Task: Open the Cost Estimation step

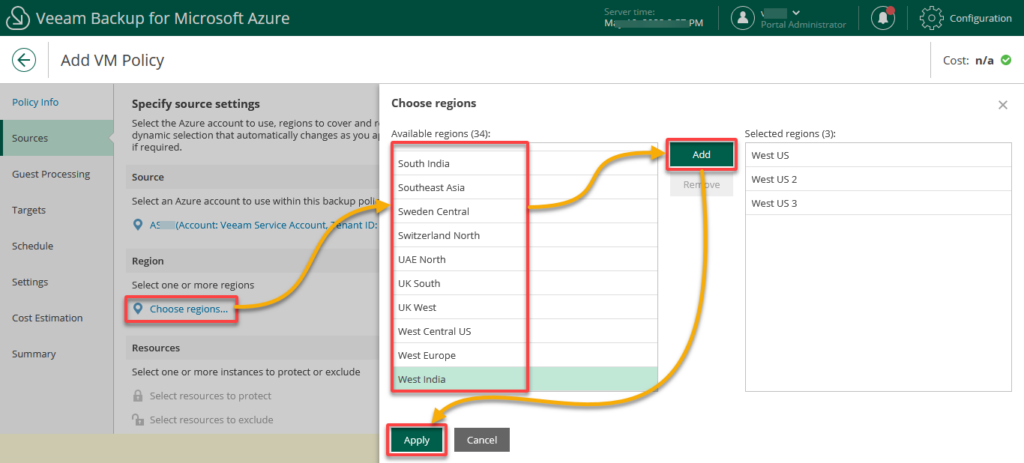Action: (x=48, y=318)
